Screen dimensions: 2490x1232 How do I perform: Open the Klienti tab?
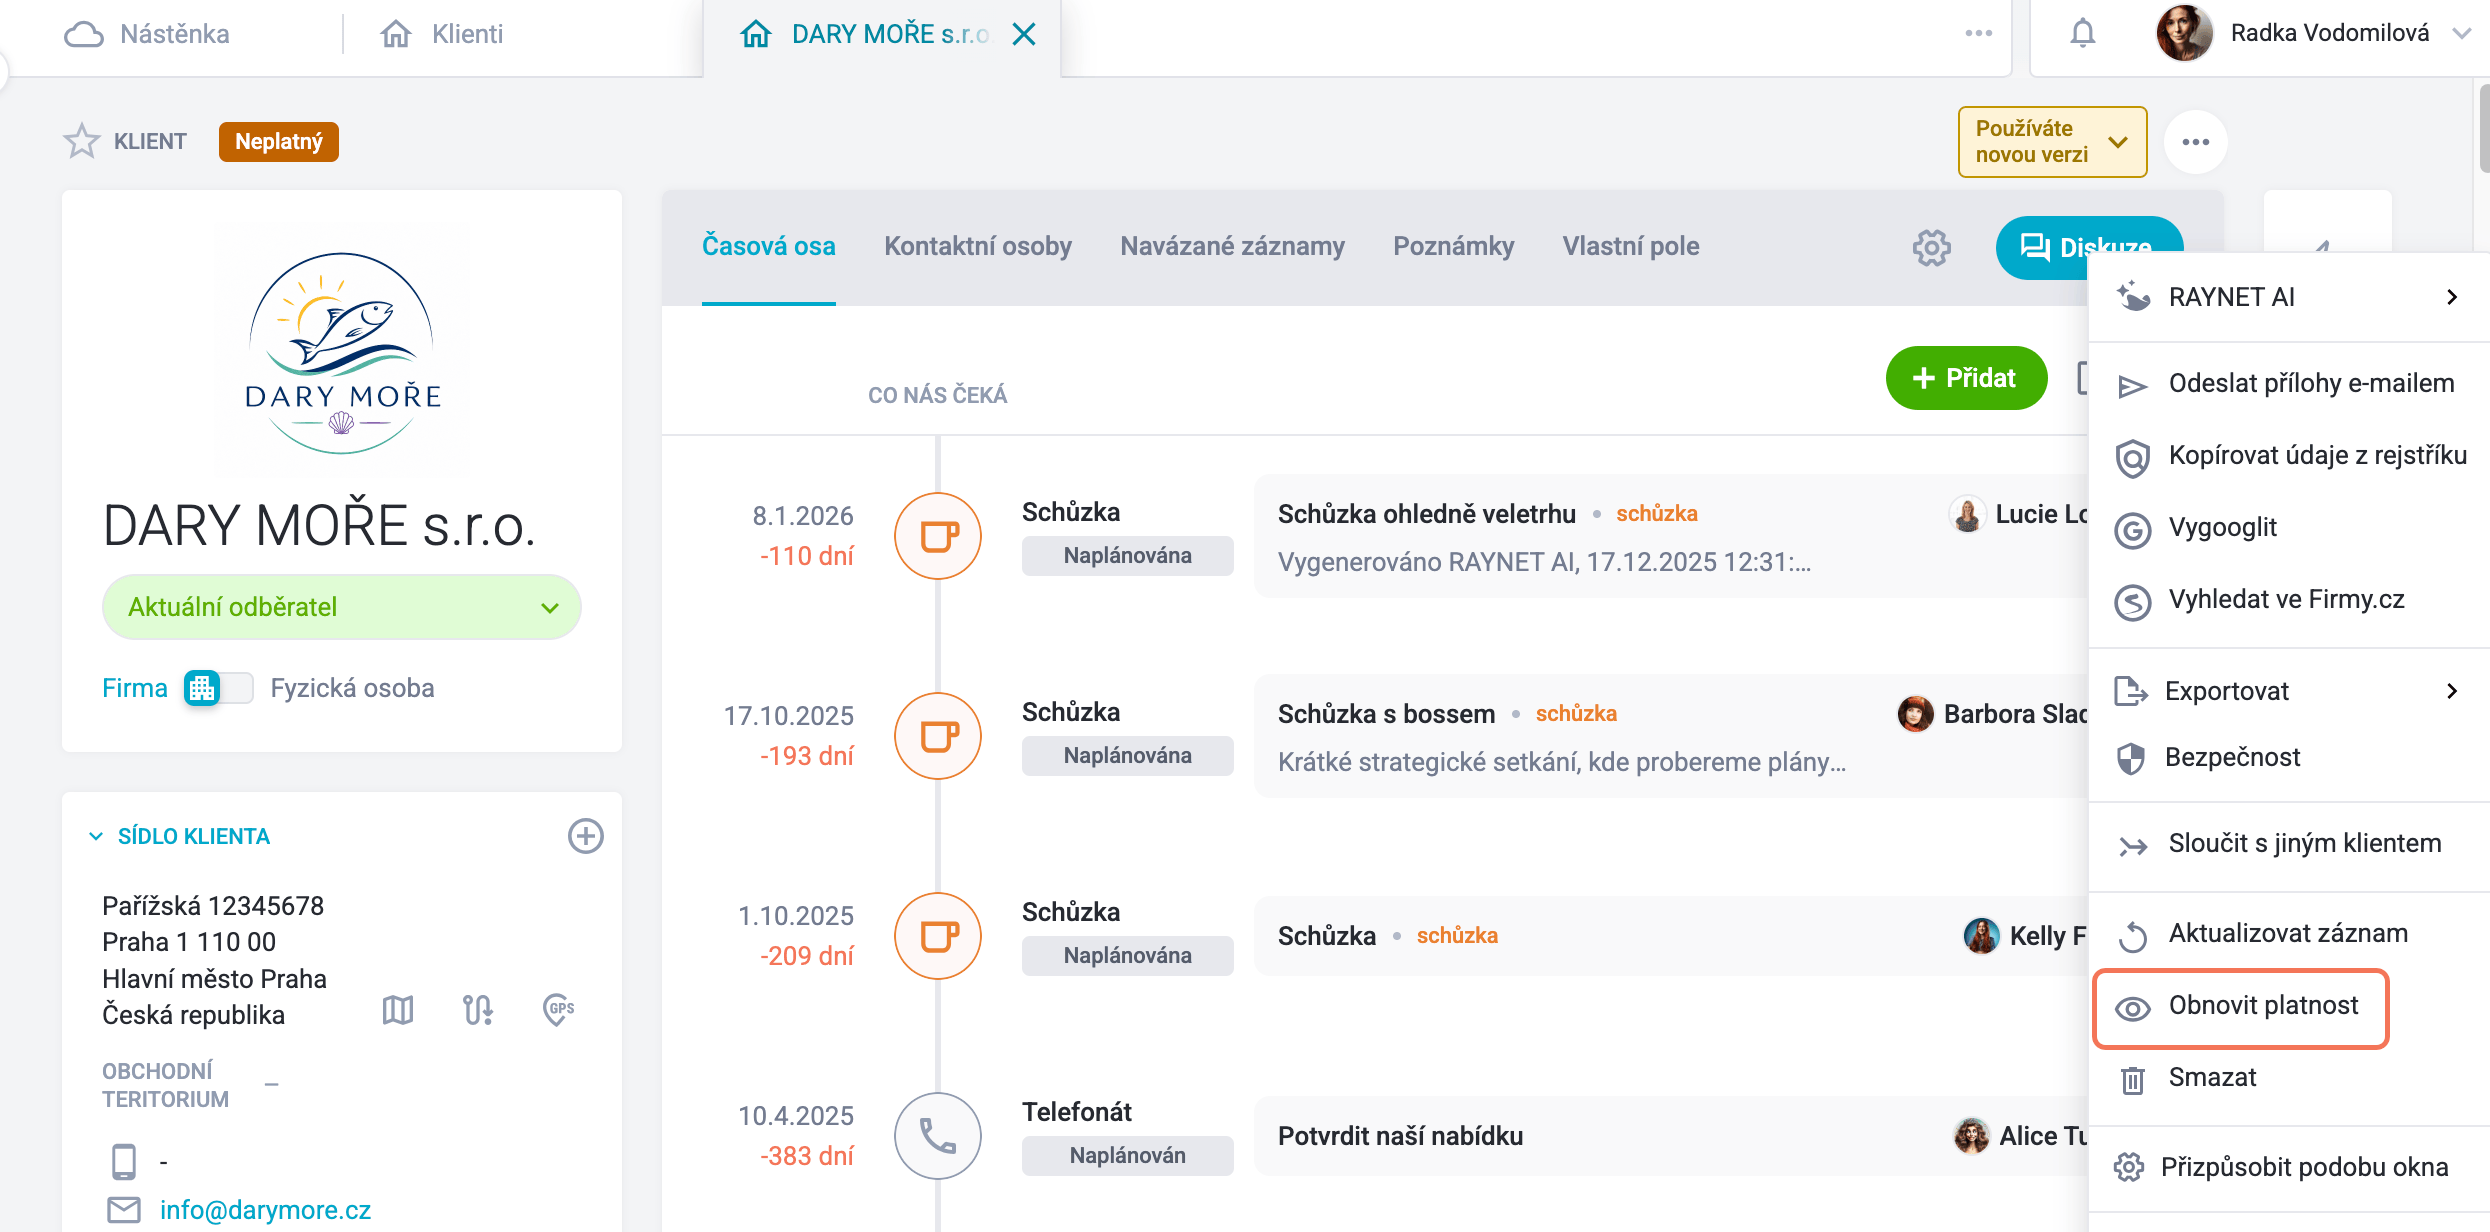pos(441,34)
